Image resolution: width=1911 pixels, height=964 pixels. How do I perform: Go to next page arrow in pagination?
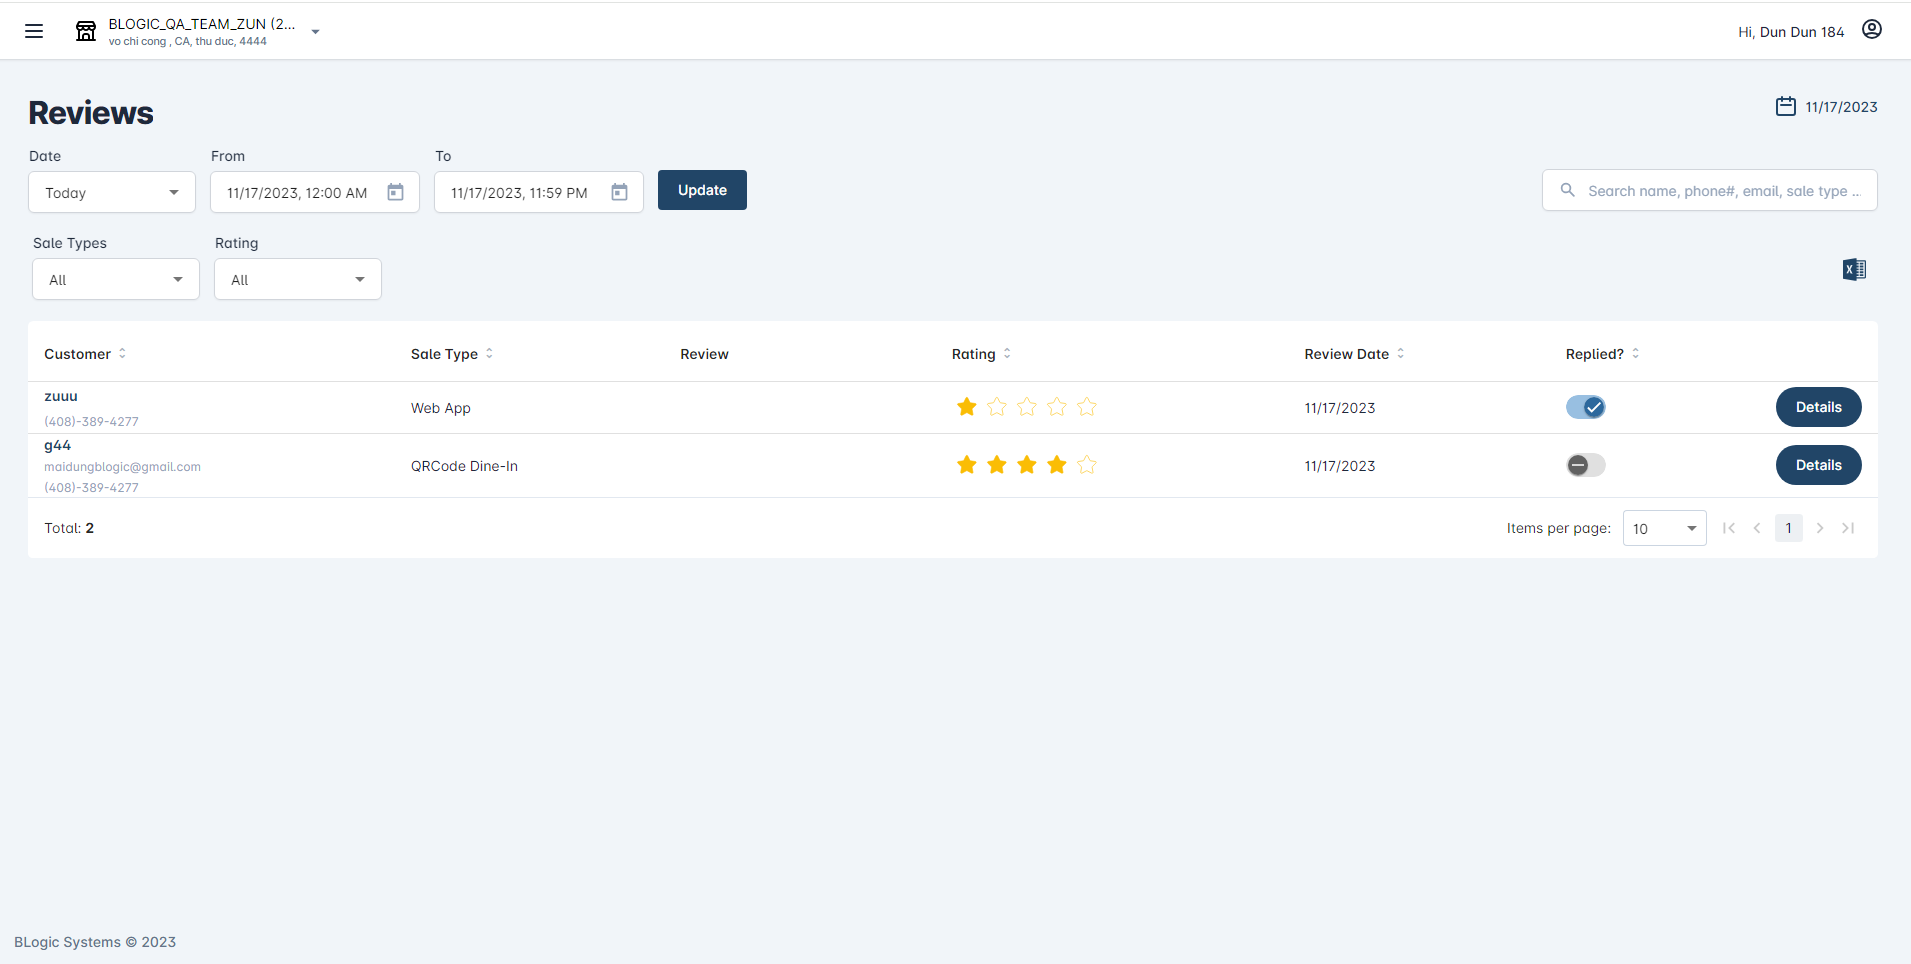(x=1819, y=528)
